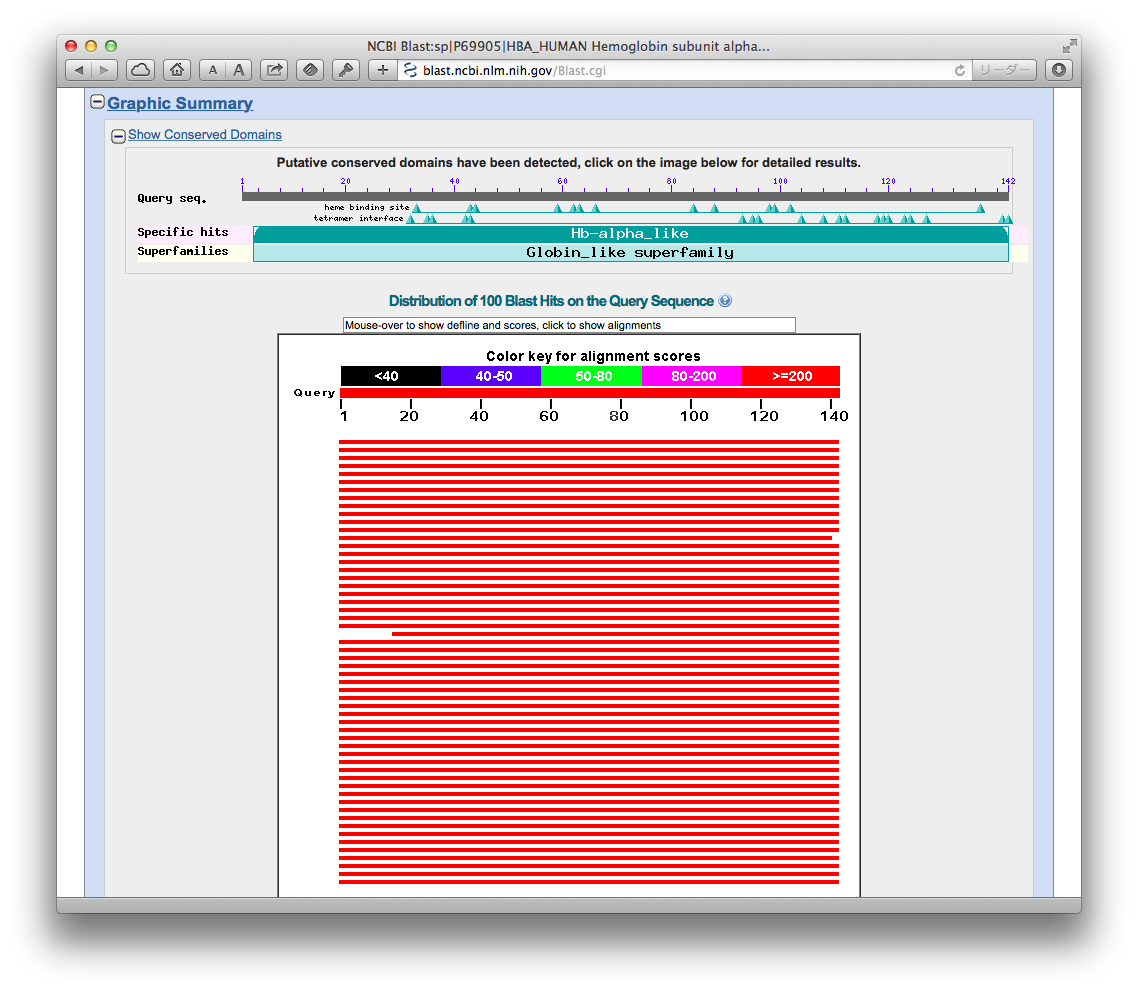Go to browser home page

tap(176, 70)
